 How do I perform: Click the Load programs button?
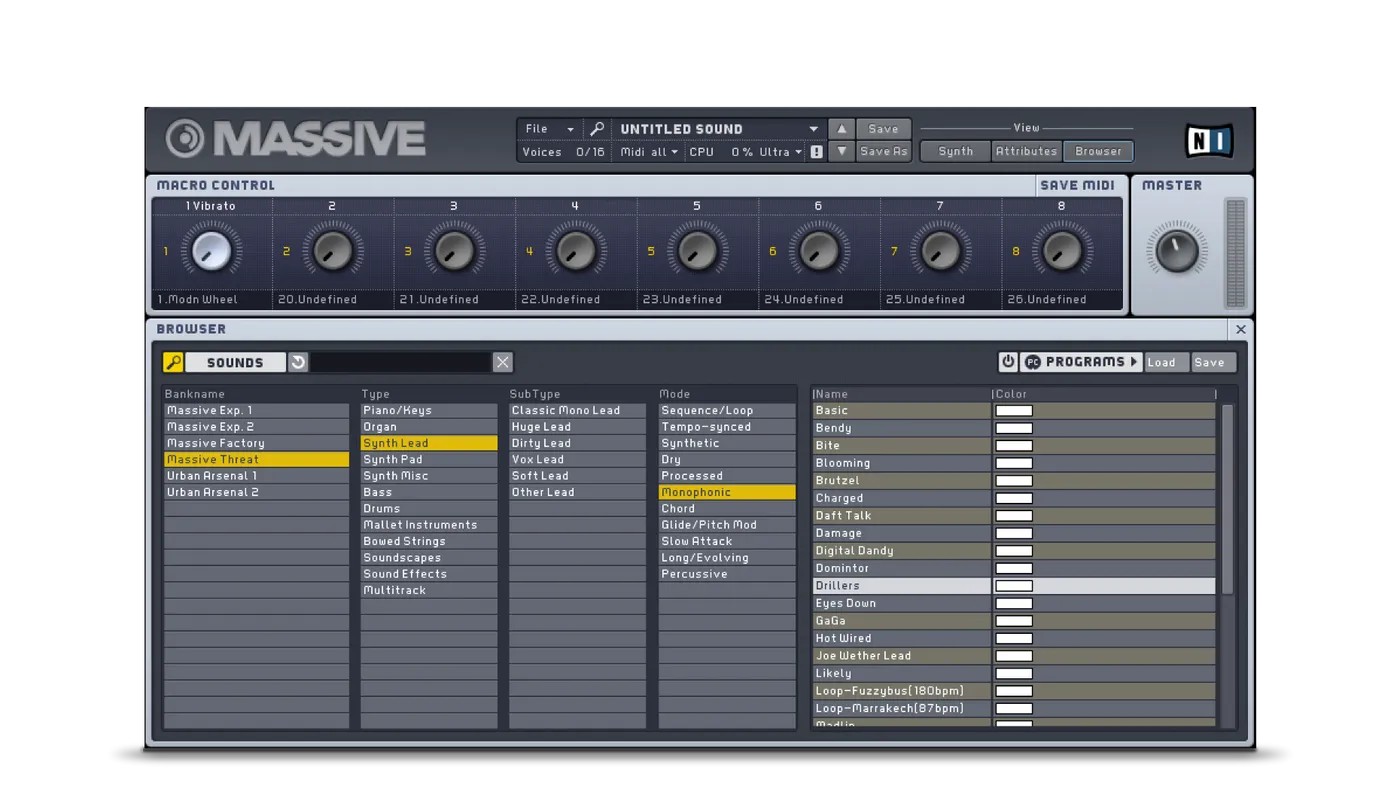pos(1165,362)
